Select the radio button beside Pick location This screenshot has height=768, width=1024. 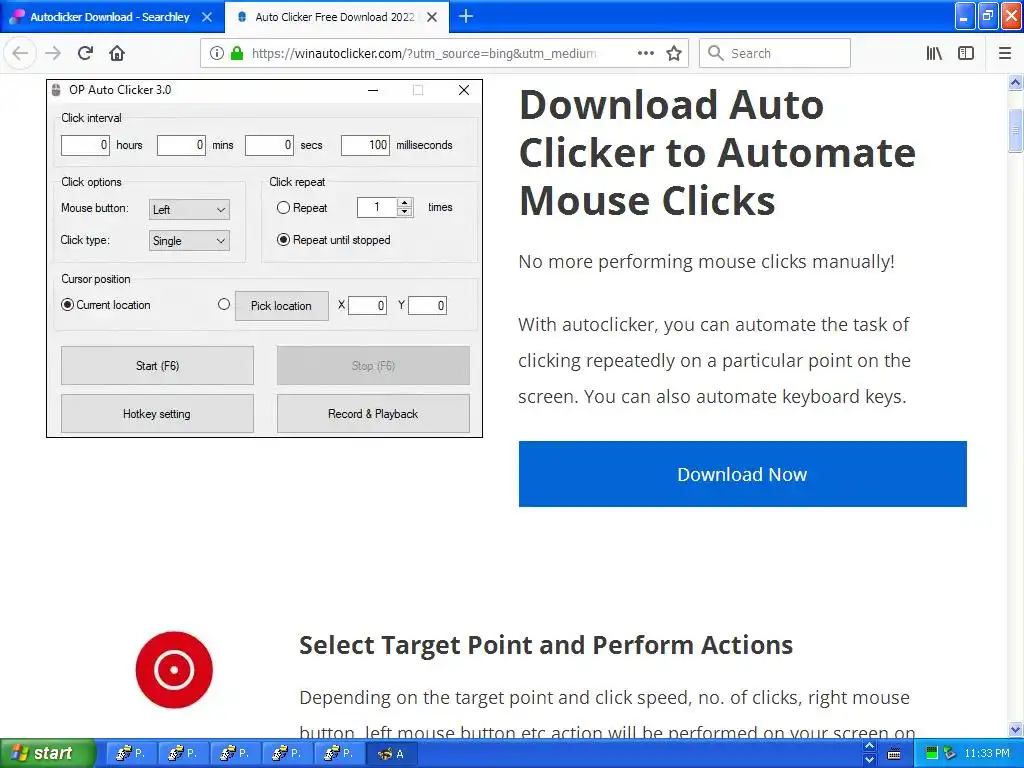(224, 304)
